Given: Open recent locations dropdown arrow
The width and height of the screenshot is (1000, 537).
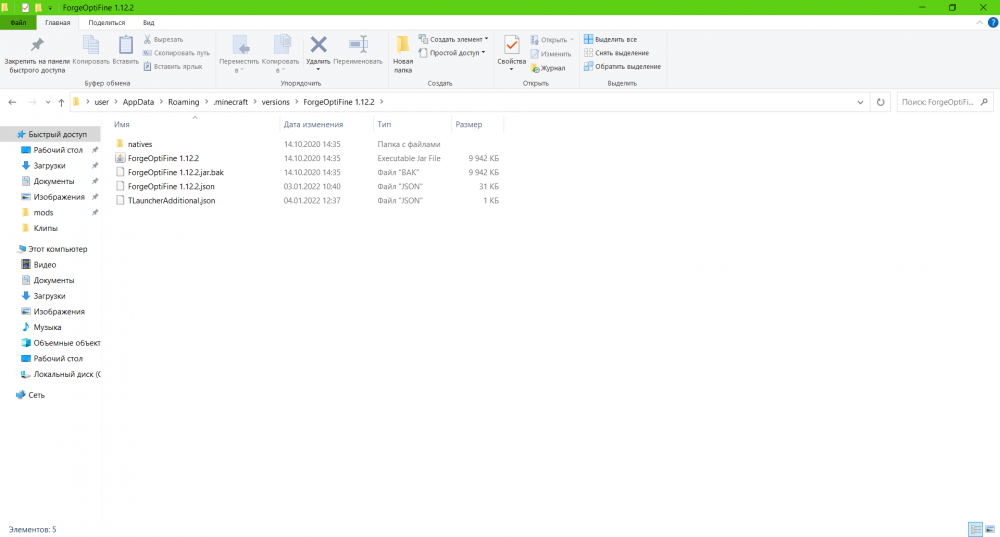Looking at the screenshot, I should tap(48, 102).
